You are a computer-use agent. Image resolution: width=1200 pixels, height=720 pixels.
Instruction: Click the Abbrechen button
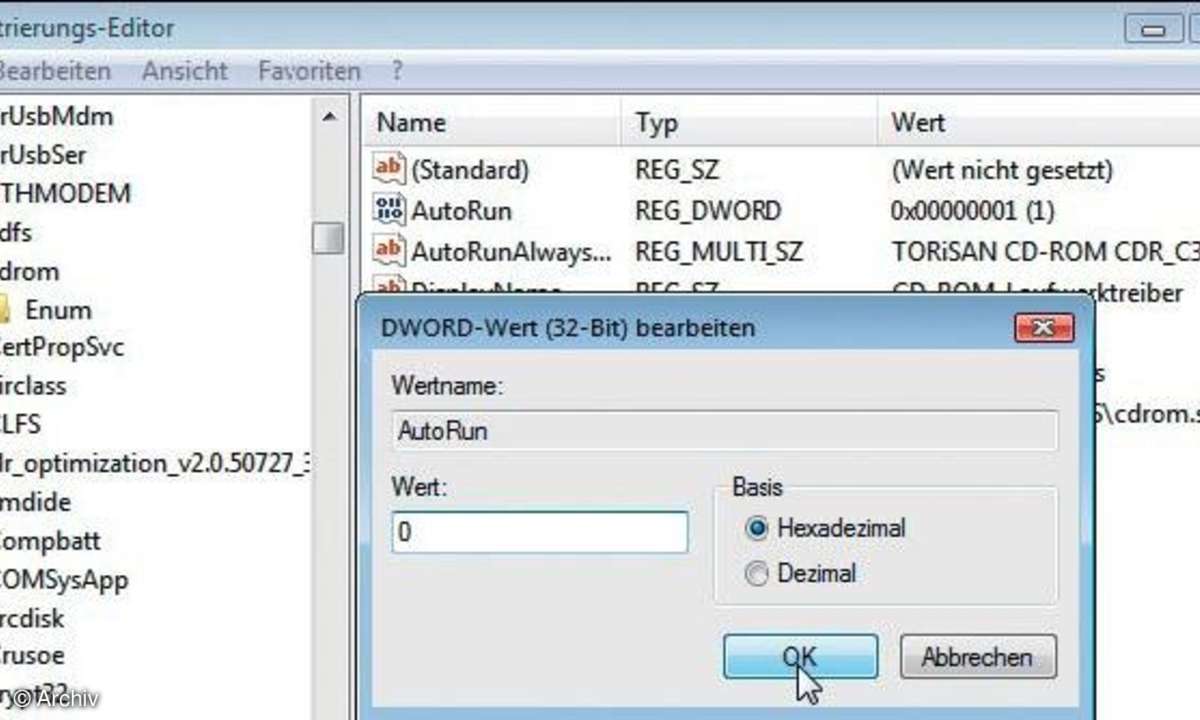tap(978, 657)
